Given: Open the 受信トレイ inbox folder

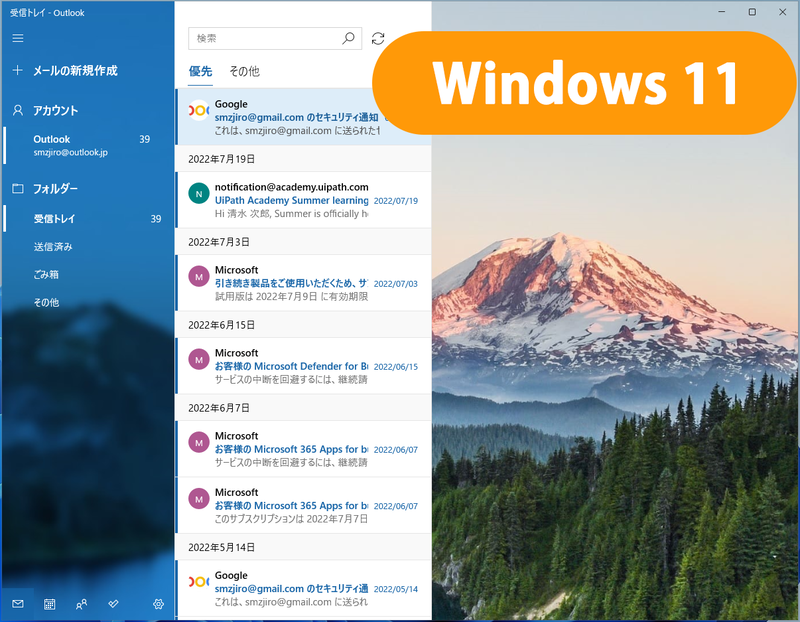Looking at the screenshot, I should tap(88, 219).
